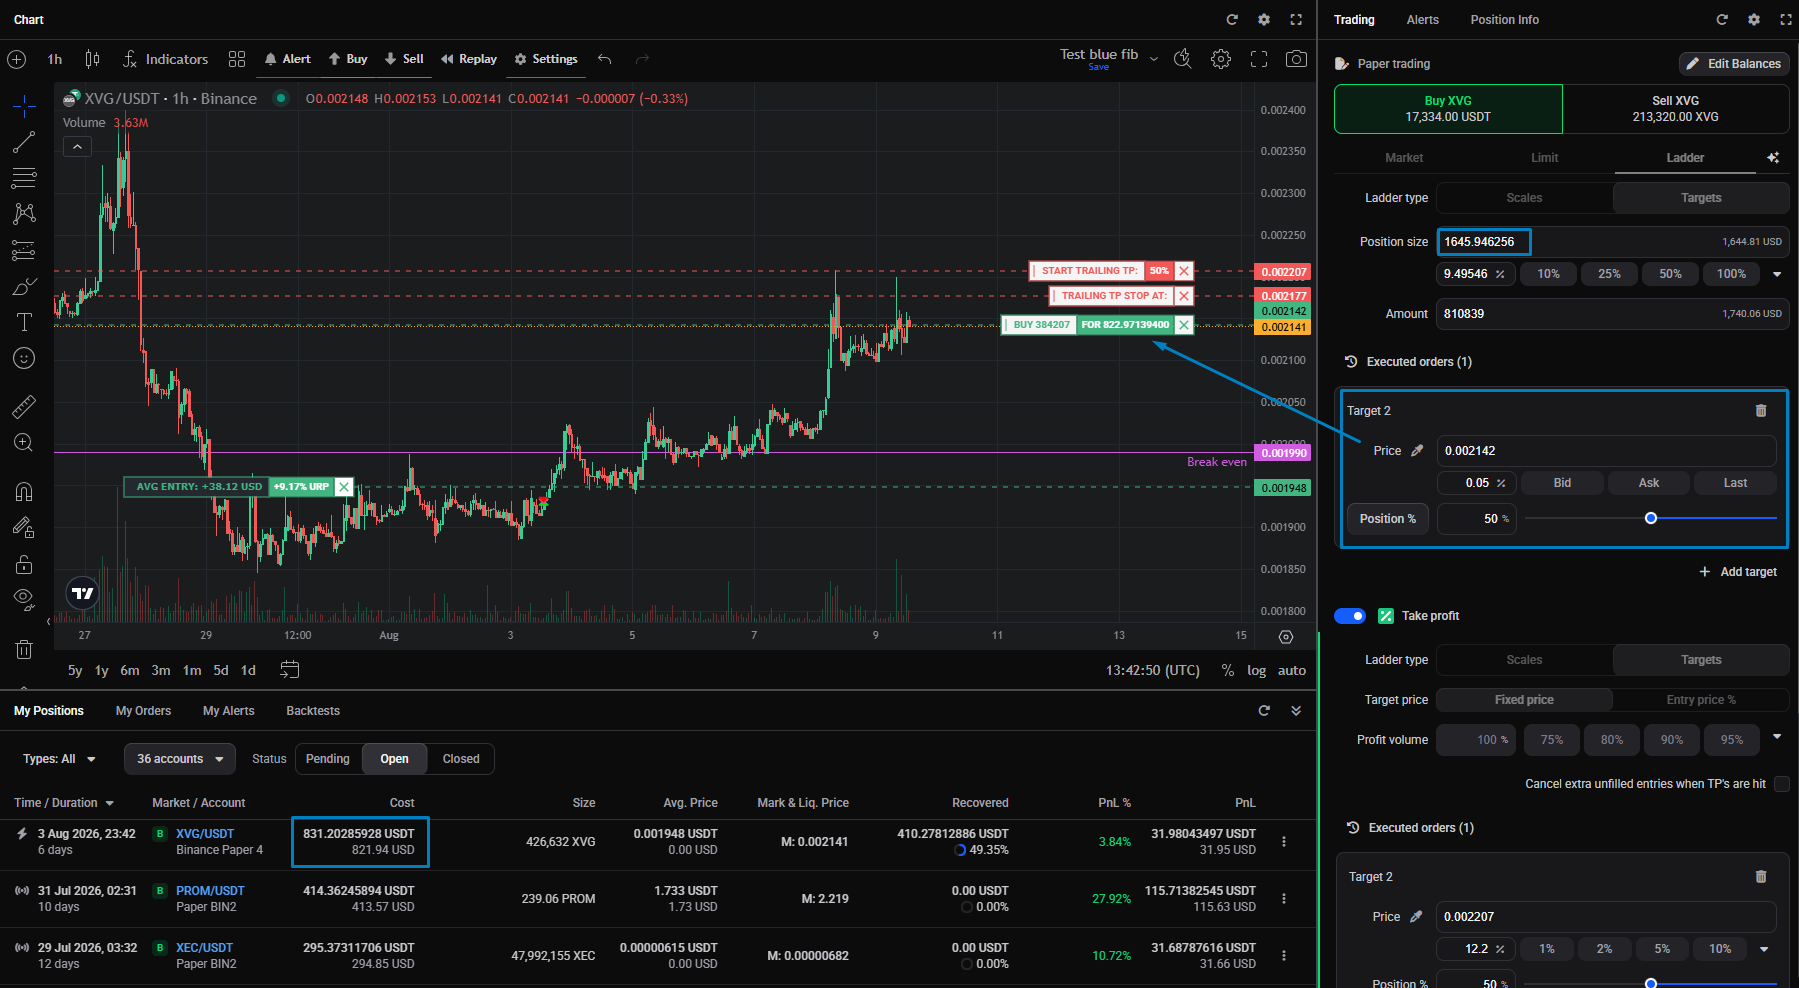Screen dimensions: 1799x988
Task: Refresh the positions table
Action: point(1264,711)
